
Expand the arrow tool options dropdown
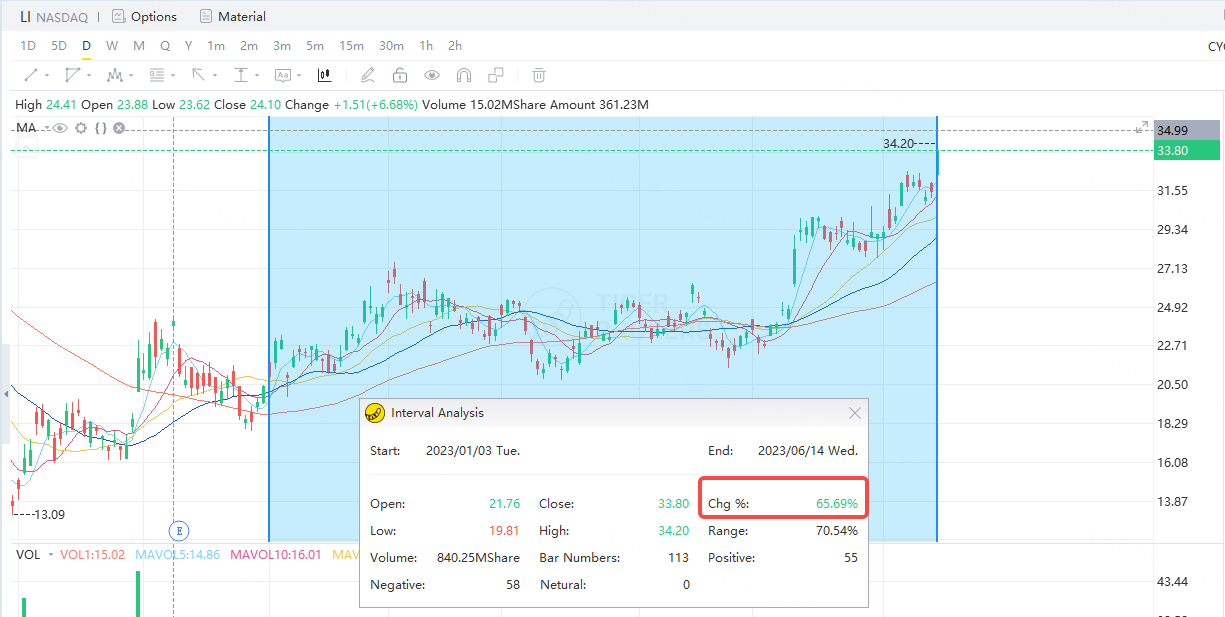[213, 75]
